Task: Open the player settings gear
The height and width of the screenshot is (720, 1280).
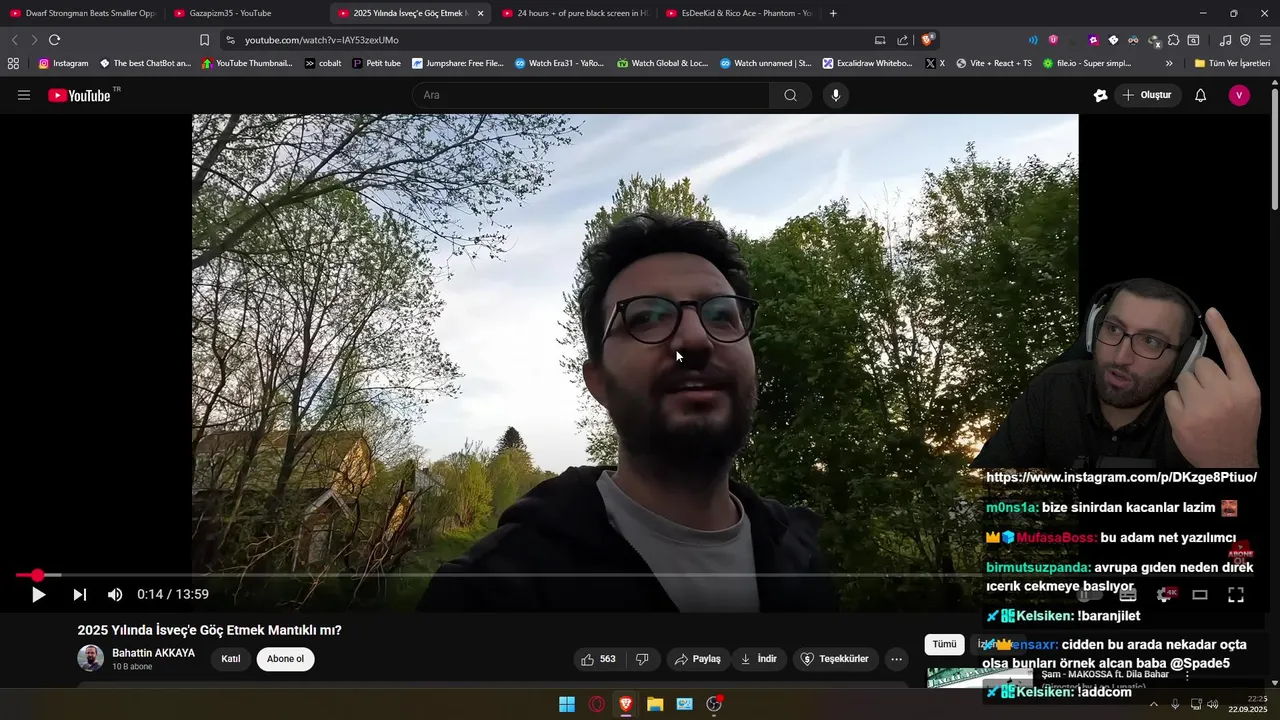Action: [x=1164, y=594]
